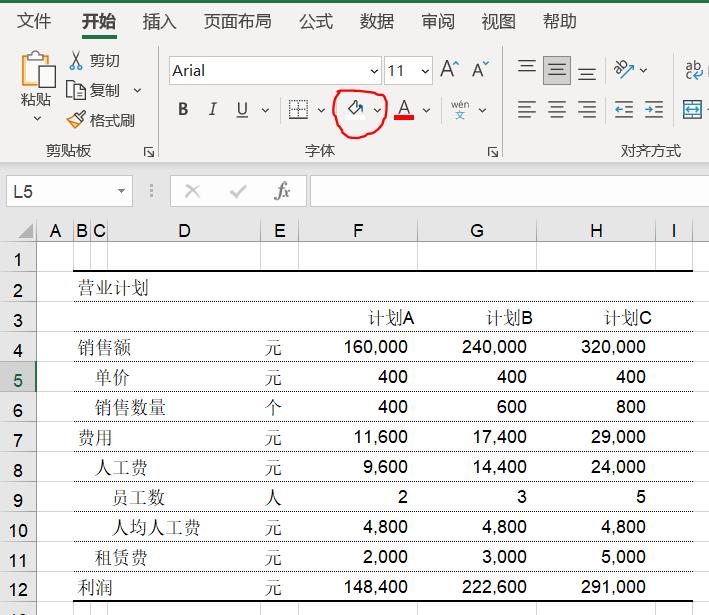Click the orientation text rotation icon

coord(624,70)
